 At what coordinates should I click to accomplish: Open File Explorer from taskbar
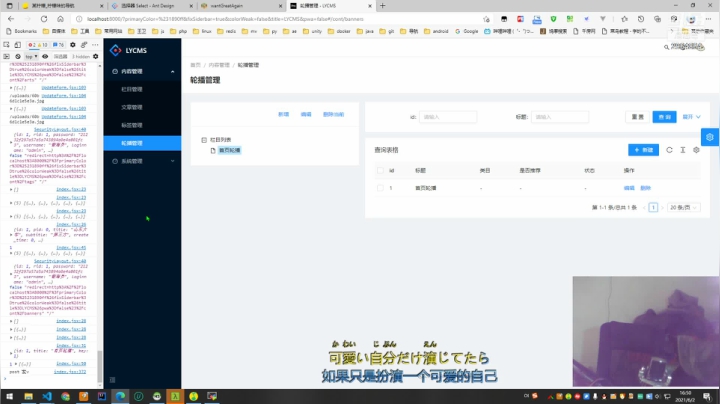pyautogui.click(x=28, y=396)
